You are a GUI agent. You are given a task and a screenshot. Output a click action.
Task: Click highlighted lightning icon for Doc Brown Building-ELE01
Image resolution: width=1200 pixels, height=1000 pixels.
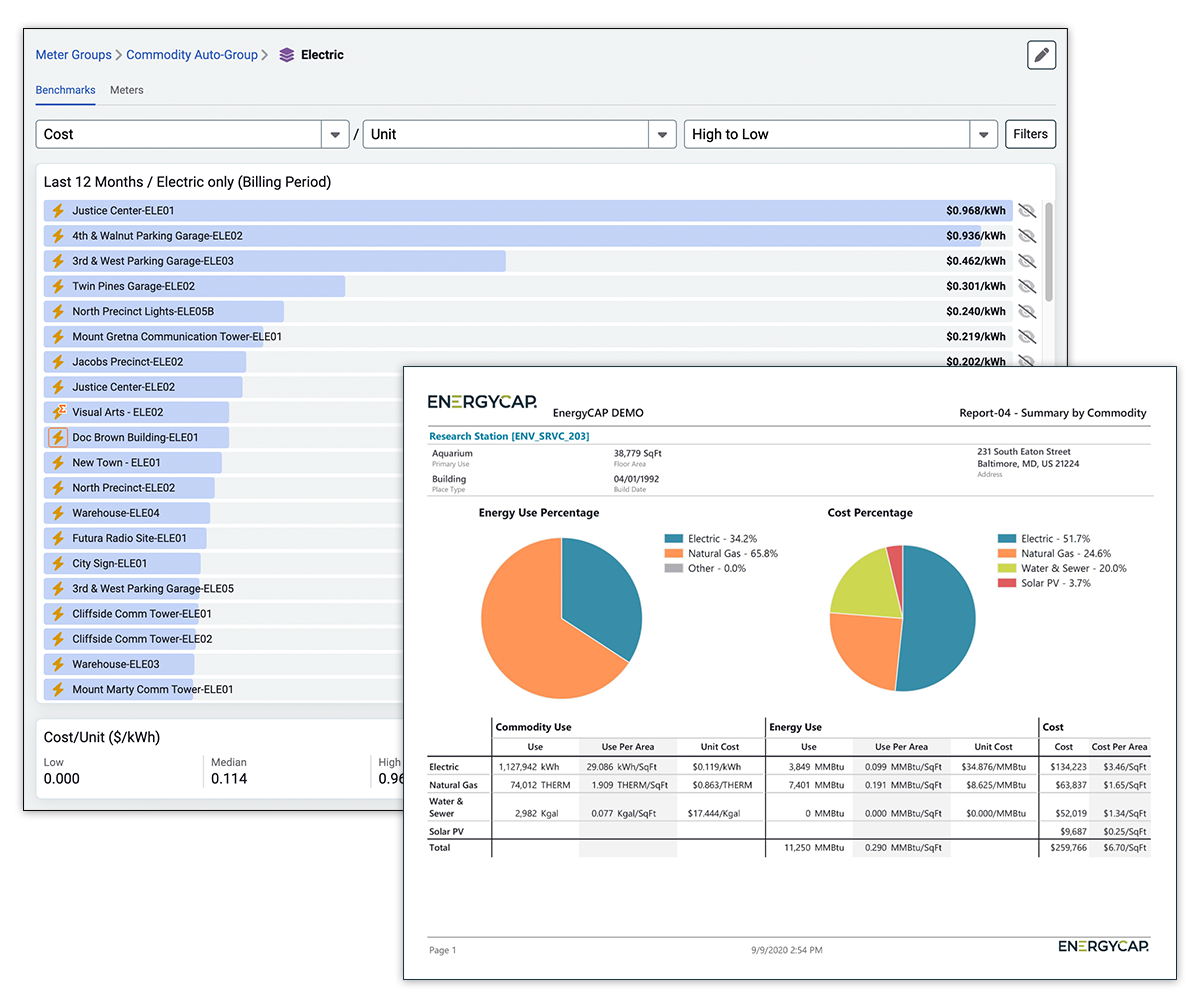58,437
